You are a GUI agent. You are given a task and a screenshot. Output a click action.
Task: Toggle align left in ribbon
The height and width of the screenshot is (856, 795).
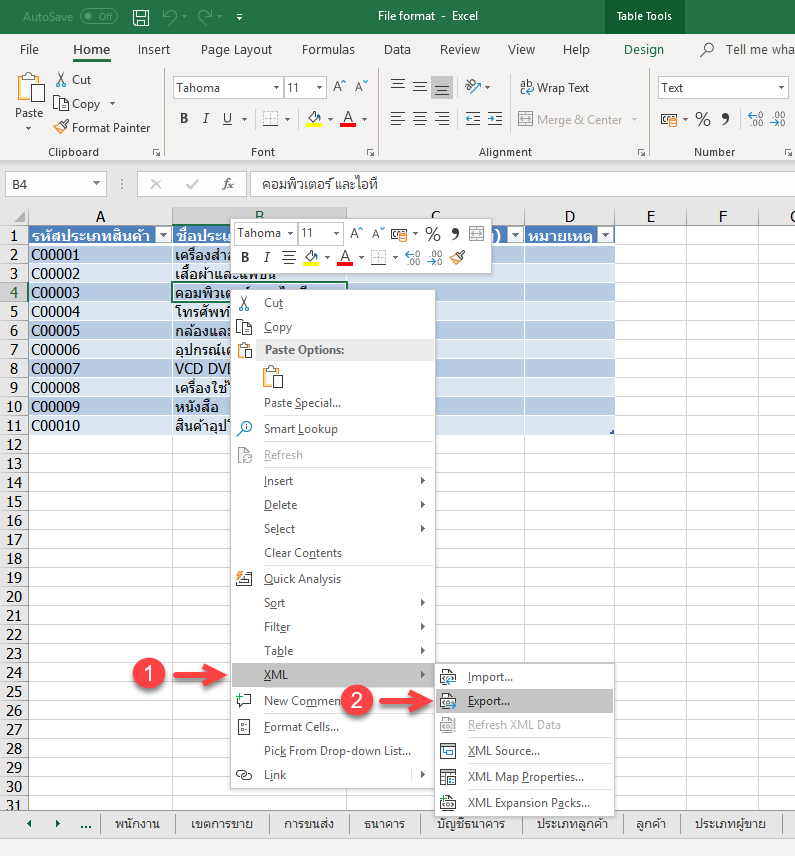[x=398, y=118]
